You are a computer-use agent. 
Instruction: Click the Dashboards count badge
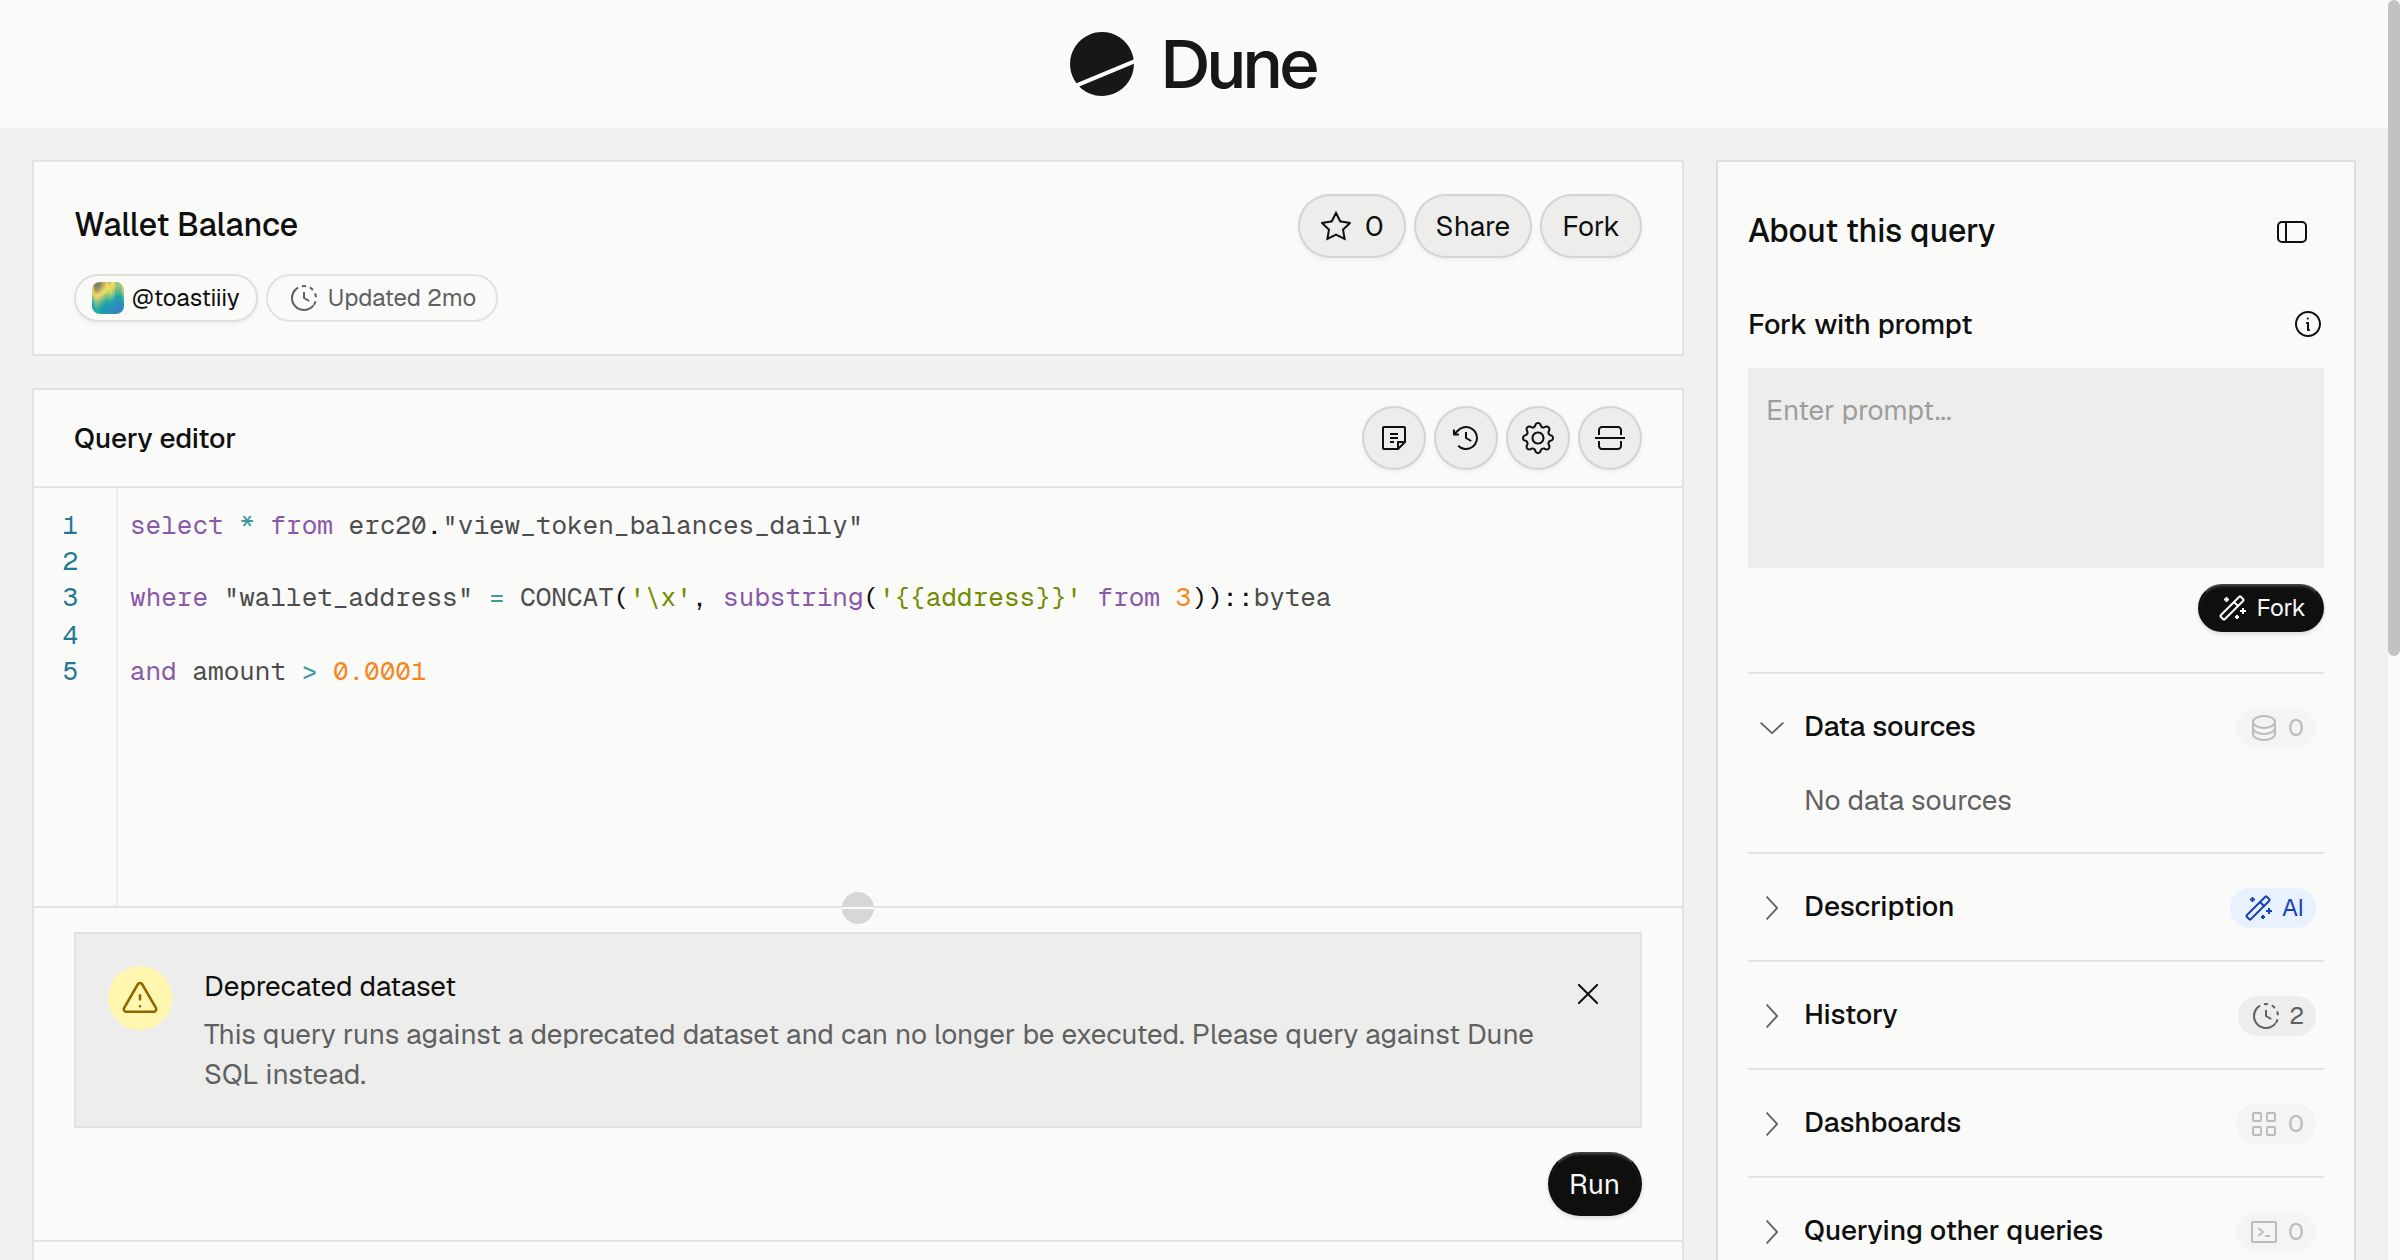2277,1123
